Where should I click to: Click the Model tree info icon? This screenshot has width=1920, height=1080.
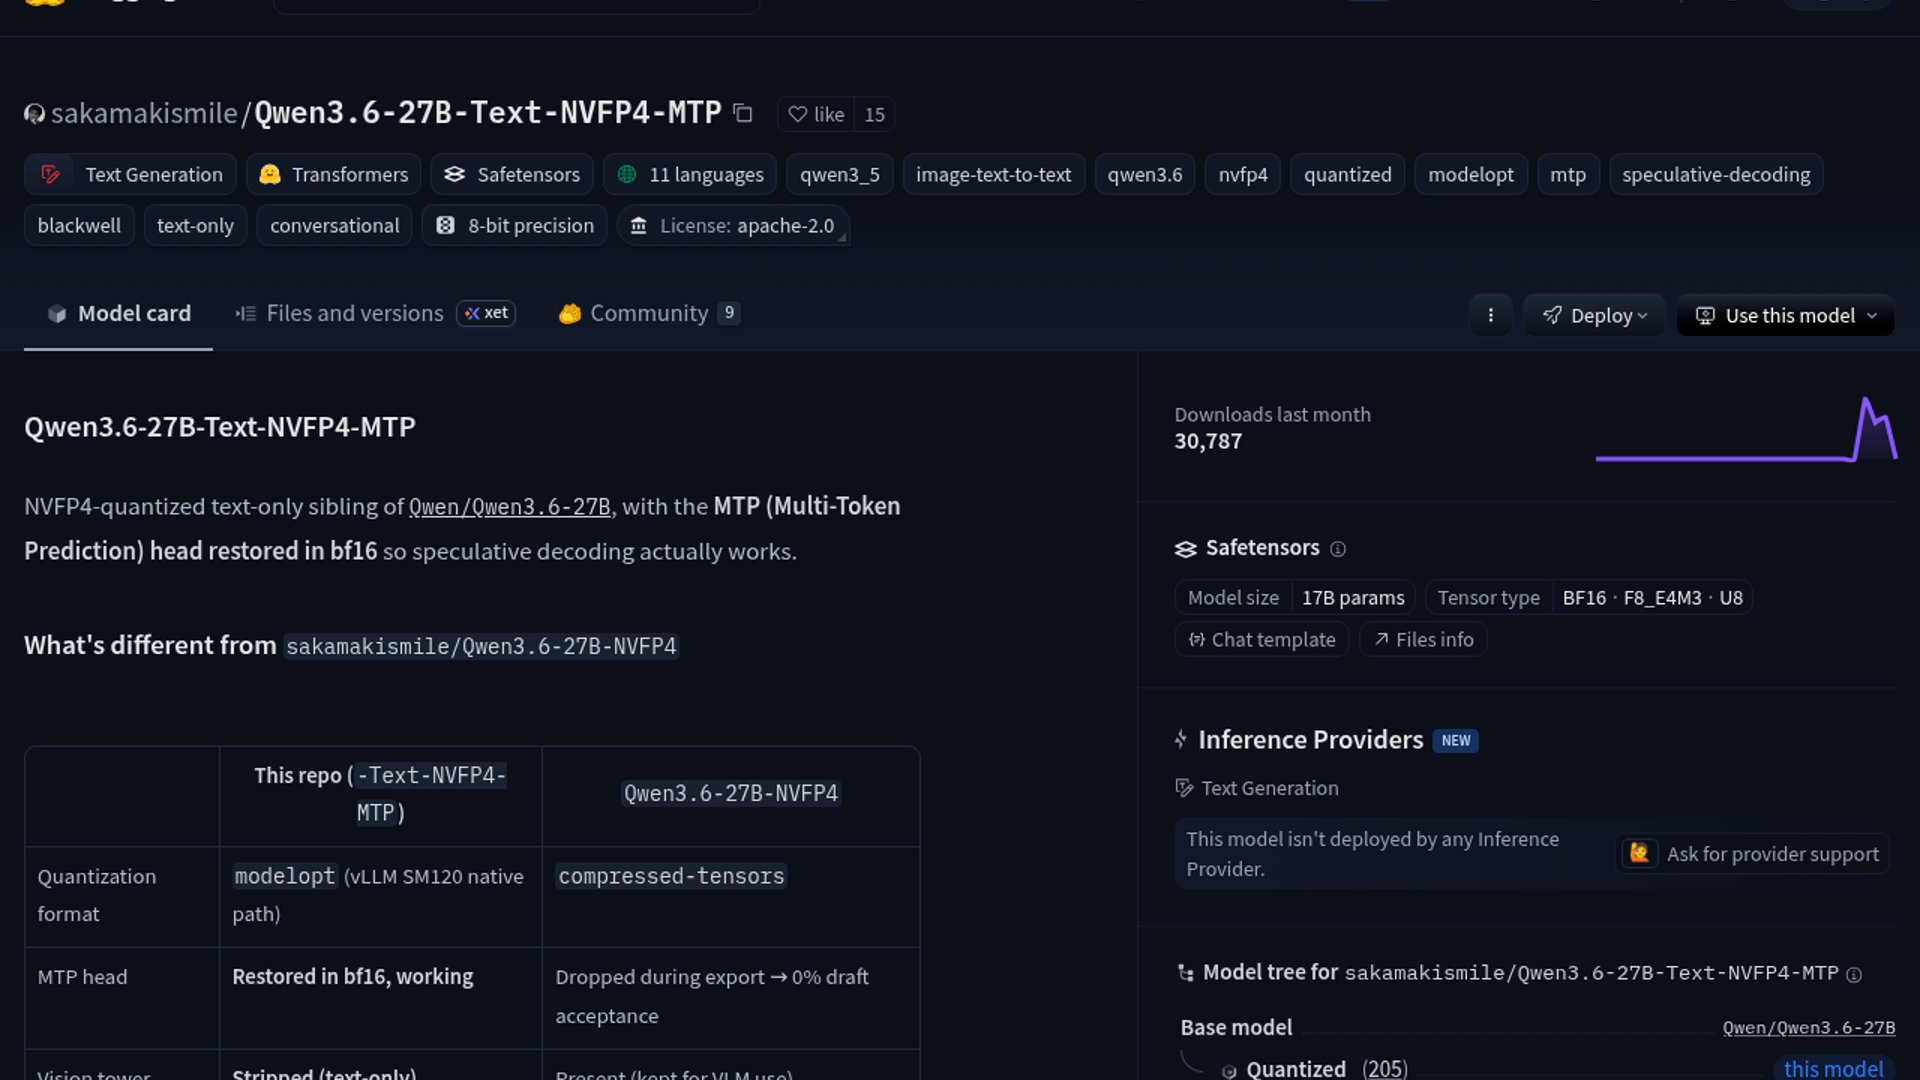tap(1854, 974)
